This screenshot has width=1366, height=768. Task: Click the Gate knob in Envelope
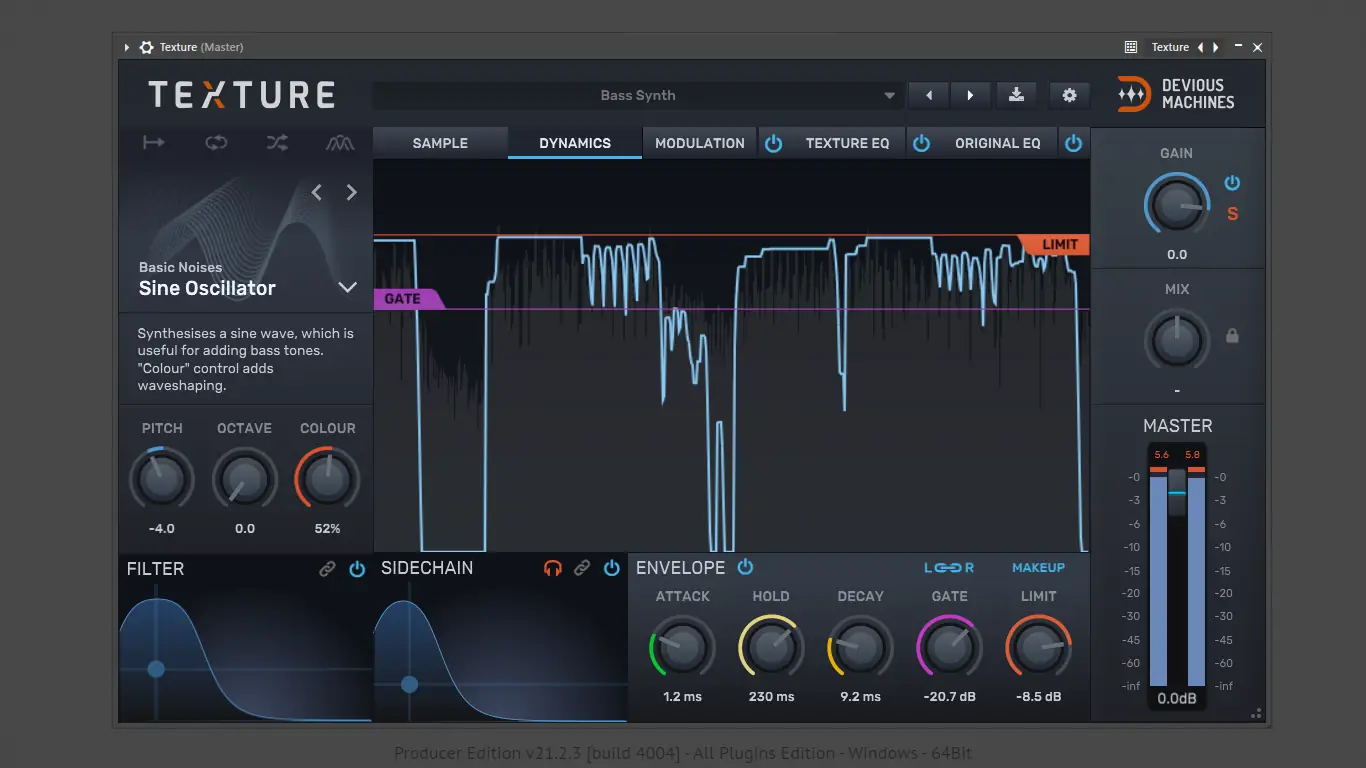(949, 647)
